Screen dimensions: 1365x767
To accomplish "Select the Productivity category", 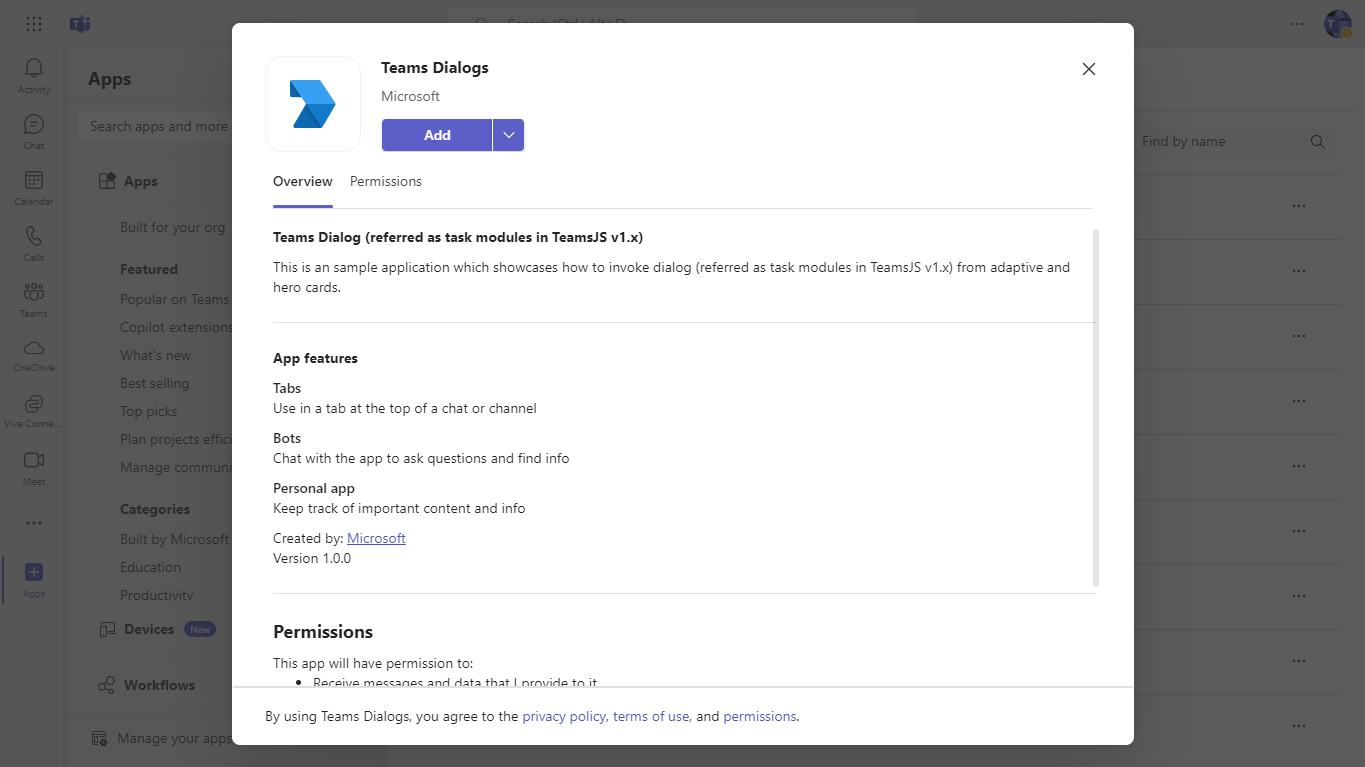I will coord(156,595).
